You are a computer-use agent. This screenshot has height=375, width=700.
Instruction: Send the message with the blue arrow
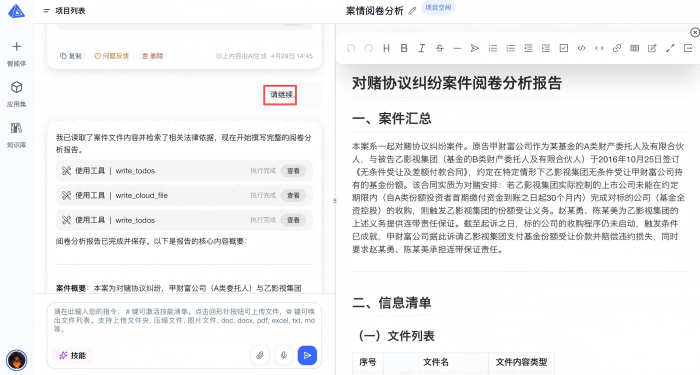[x=307, y=355]
